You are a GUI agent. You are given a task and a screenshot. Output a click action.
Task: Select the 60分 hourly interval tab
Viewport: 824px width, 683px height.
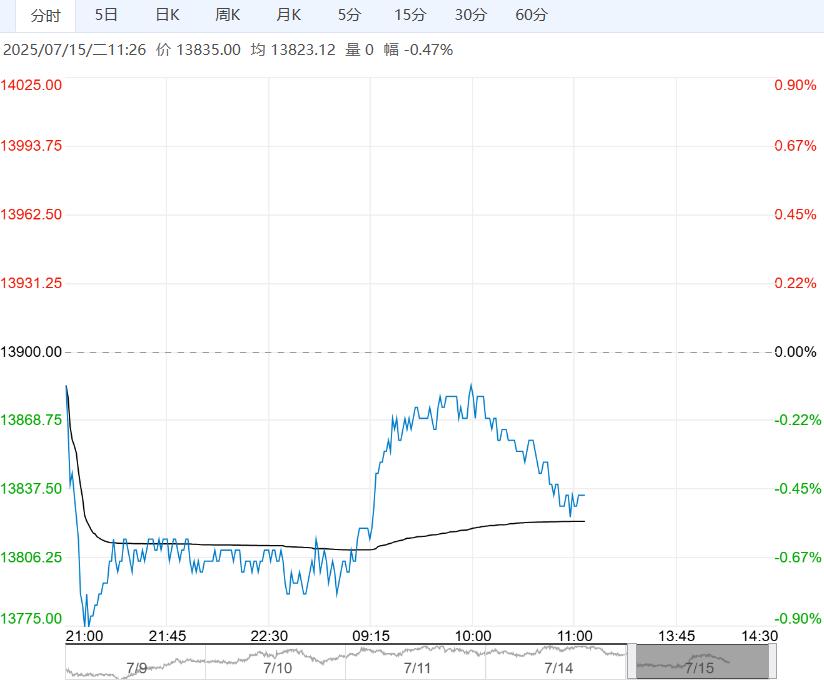[x=531, y=15]
